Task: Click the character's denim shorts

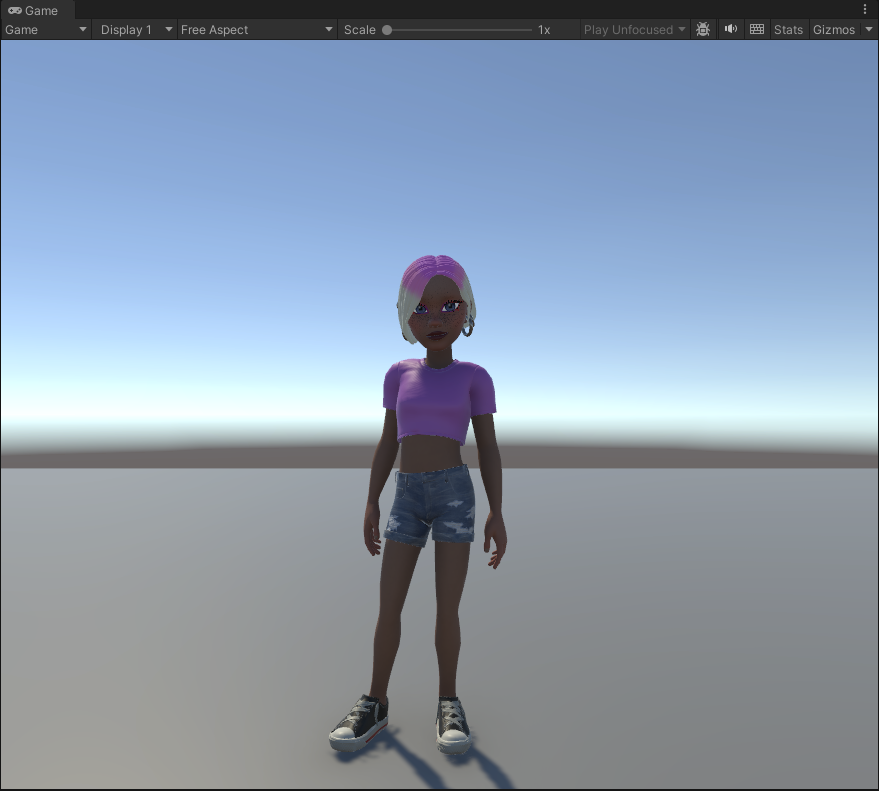Action: point(432,505)
